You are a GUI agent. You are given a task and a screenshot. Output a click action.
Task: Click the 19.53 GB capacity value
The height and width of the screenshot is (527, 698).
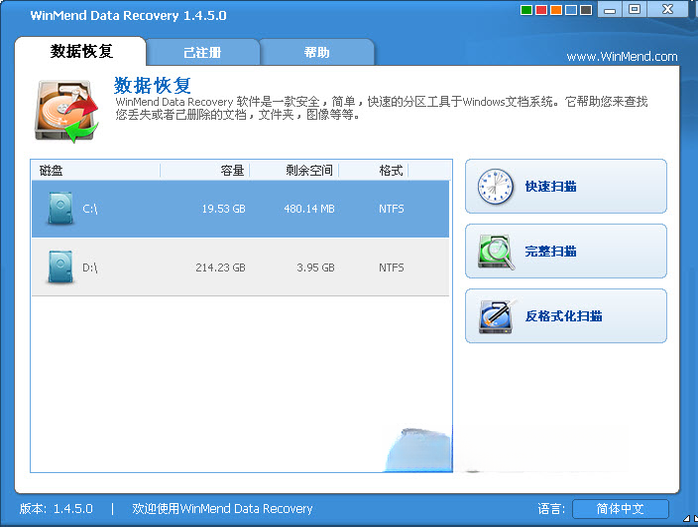click(x=223, y=209)
